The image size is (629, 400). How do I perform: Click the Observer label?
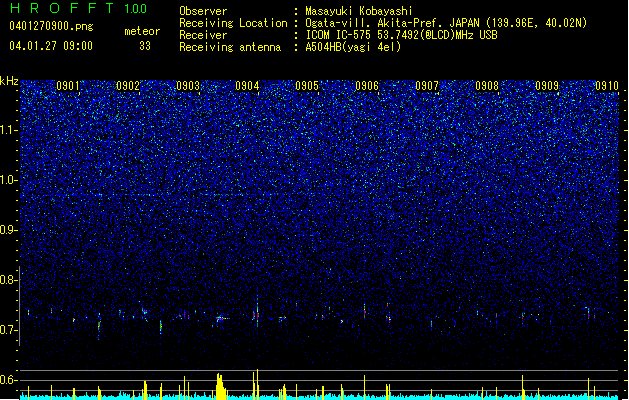pyautogui.click(x=203, y=11)
